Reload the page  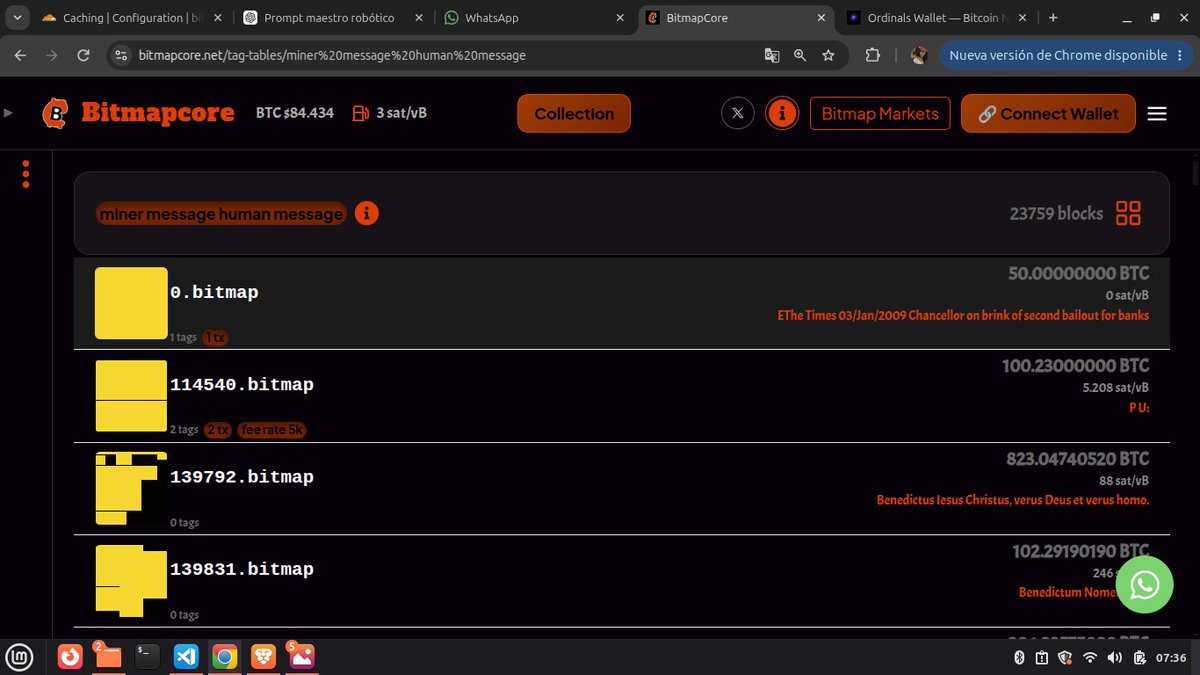83,56
